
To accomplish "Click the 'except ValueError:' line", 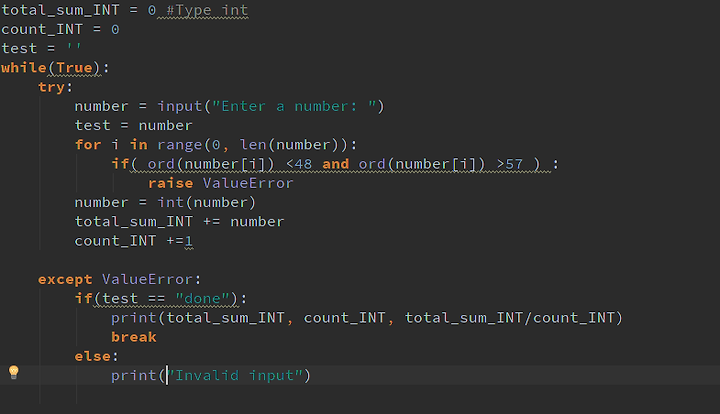I will 119,279.
